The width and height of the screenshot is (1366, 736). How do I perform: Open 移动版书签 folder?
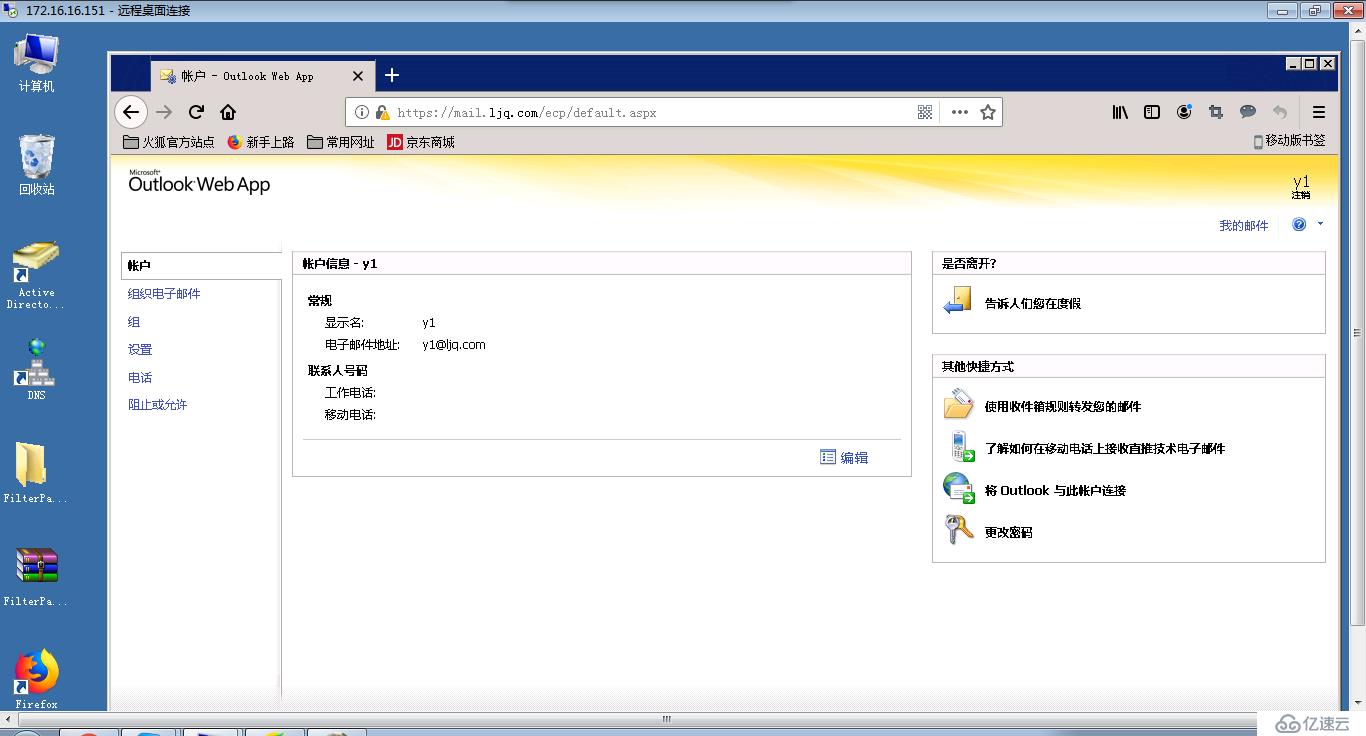pyautogui.click(x=1289, y=141)
